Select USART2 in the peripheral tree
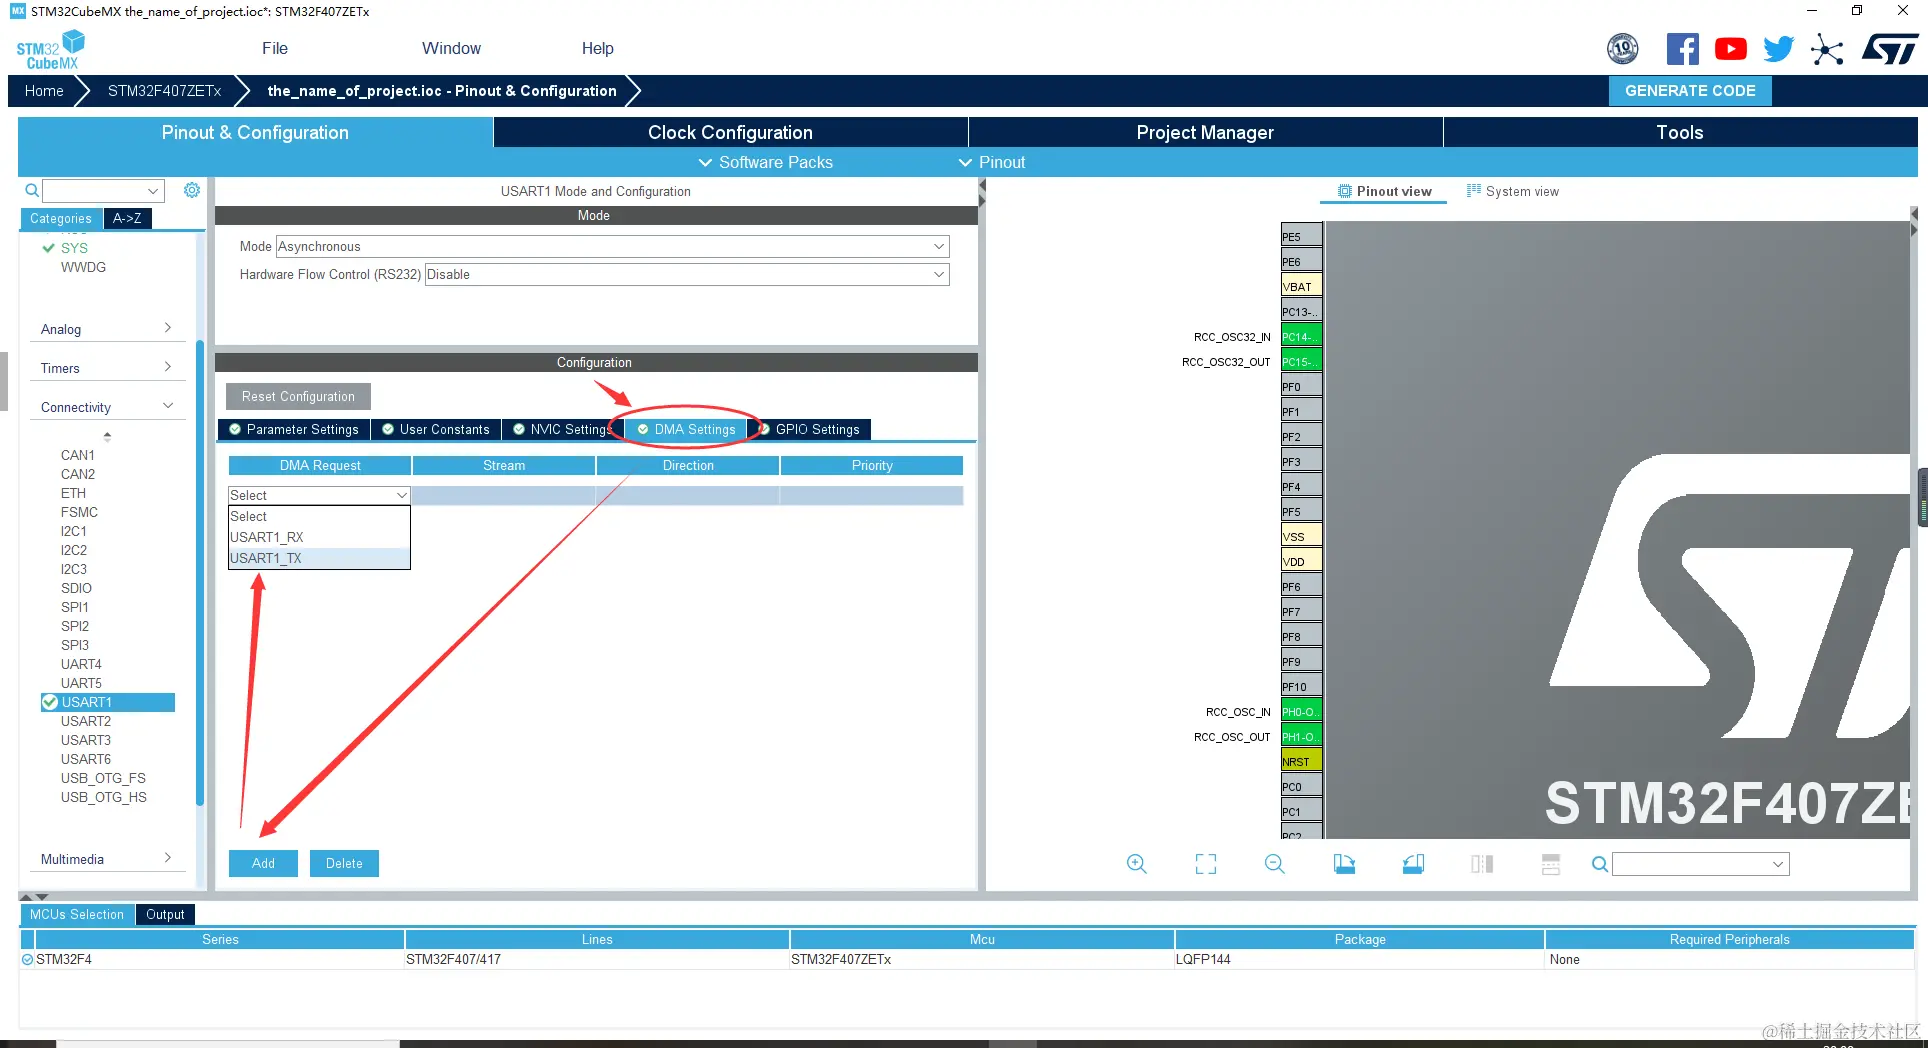1928x1048 pixels. tap(86, 721)
